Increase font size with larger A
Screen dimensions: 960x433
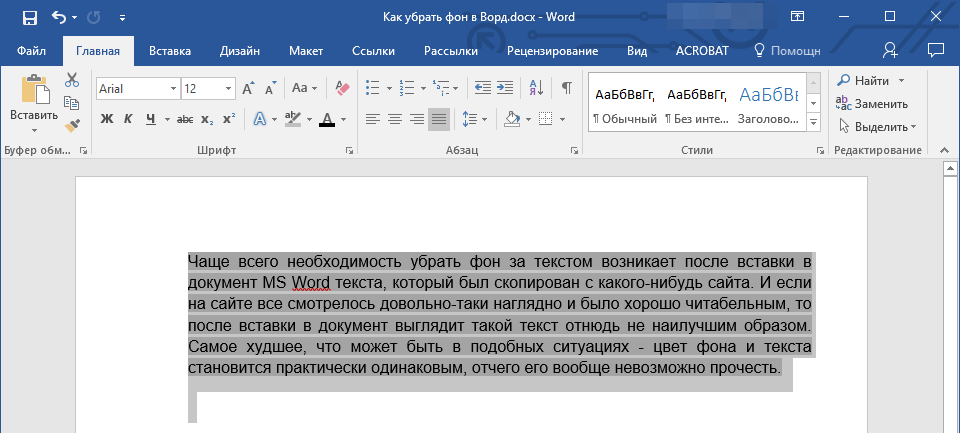coord(247,89)
